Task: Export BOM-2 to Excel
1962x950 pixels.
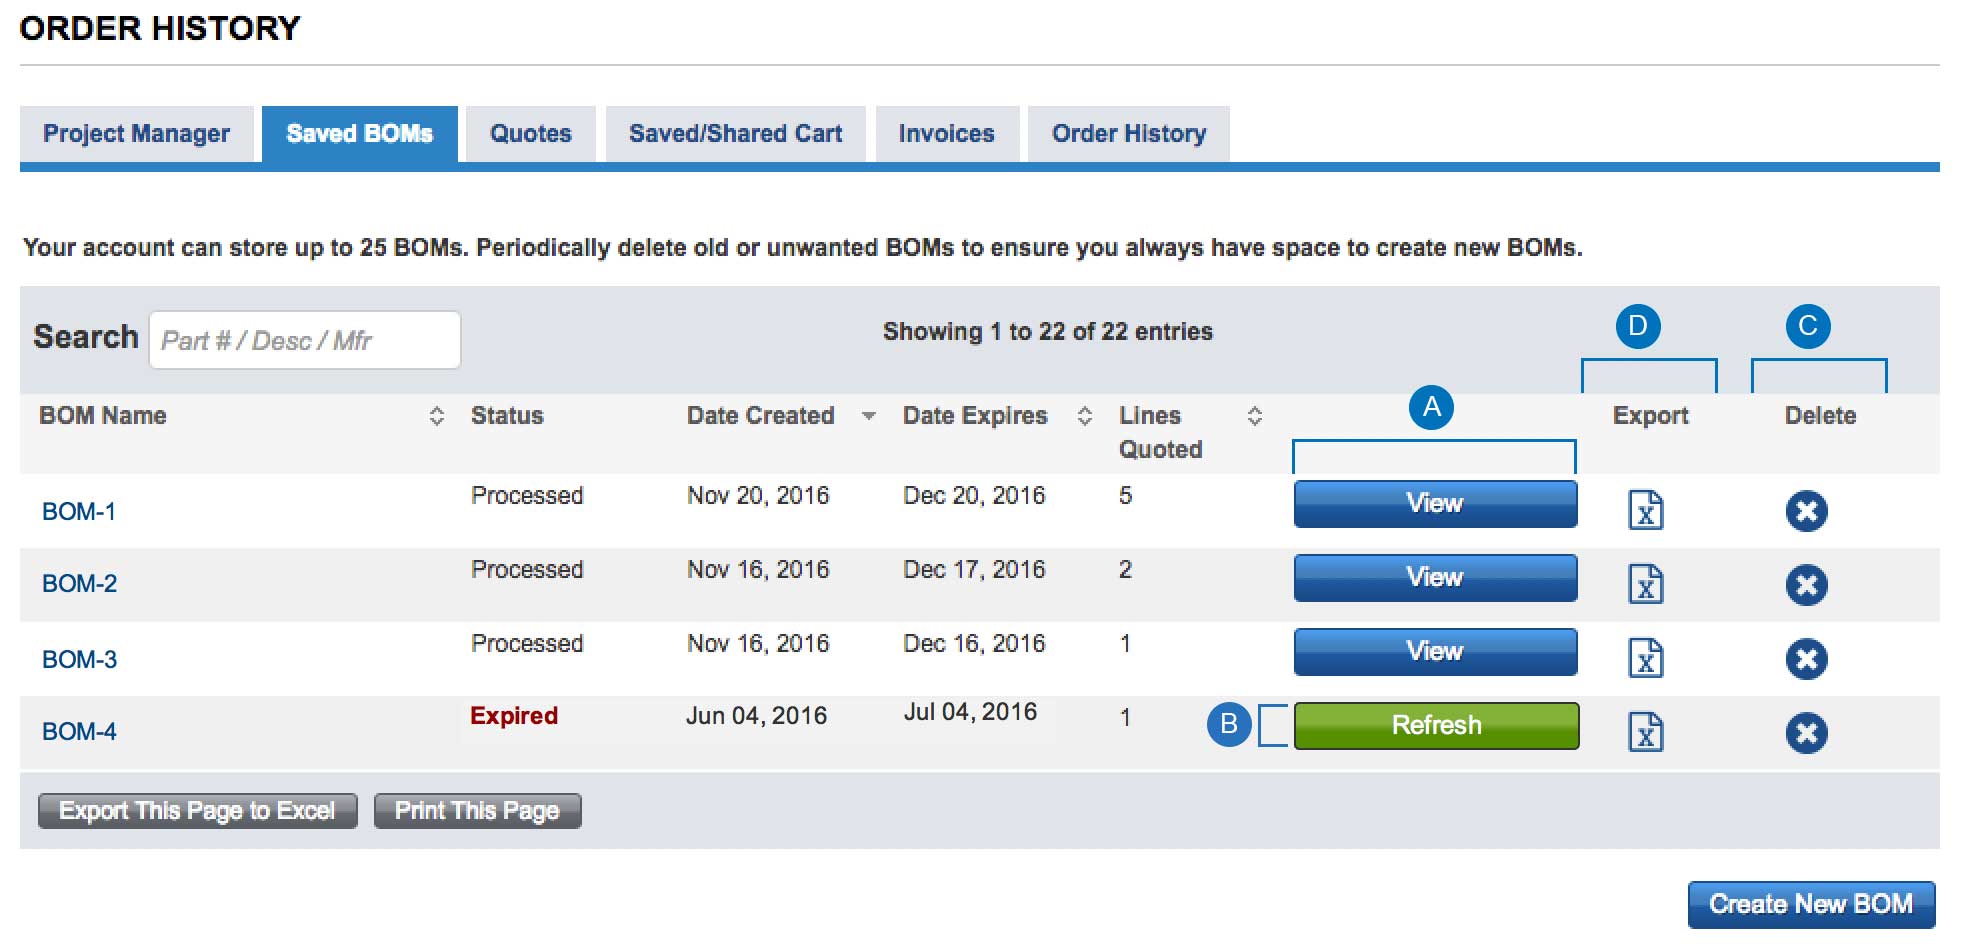Action: 1646,584
